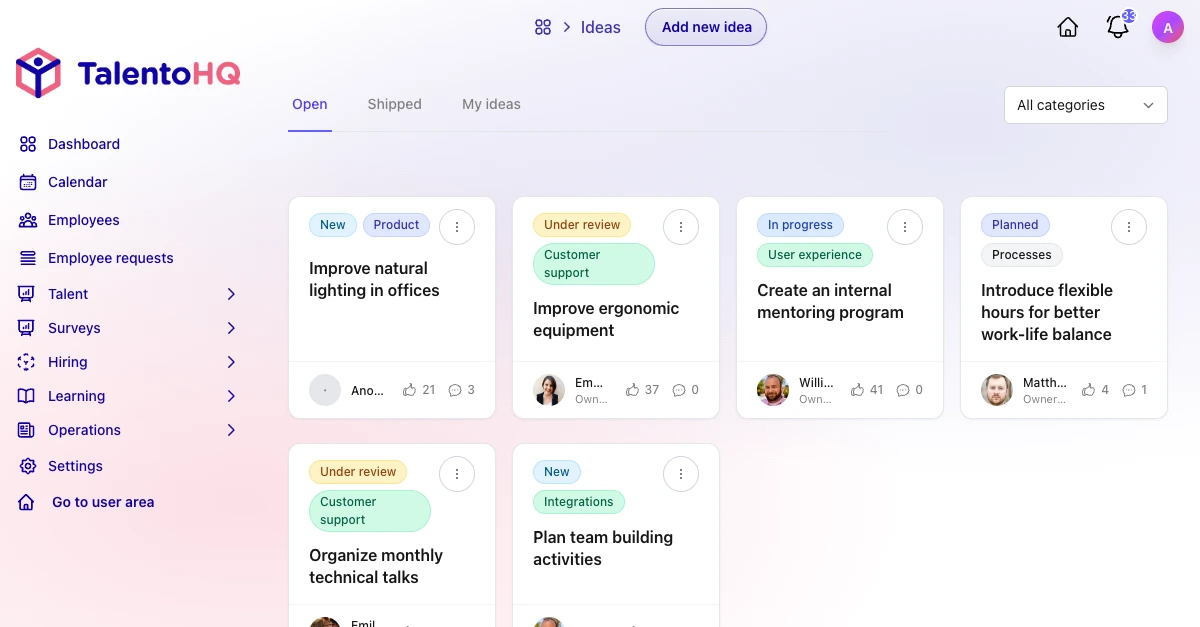Click the TalentoHQ logo
The height and width of the screenshot is (627, 1200).
128,73
